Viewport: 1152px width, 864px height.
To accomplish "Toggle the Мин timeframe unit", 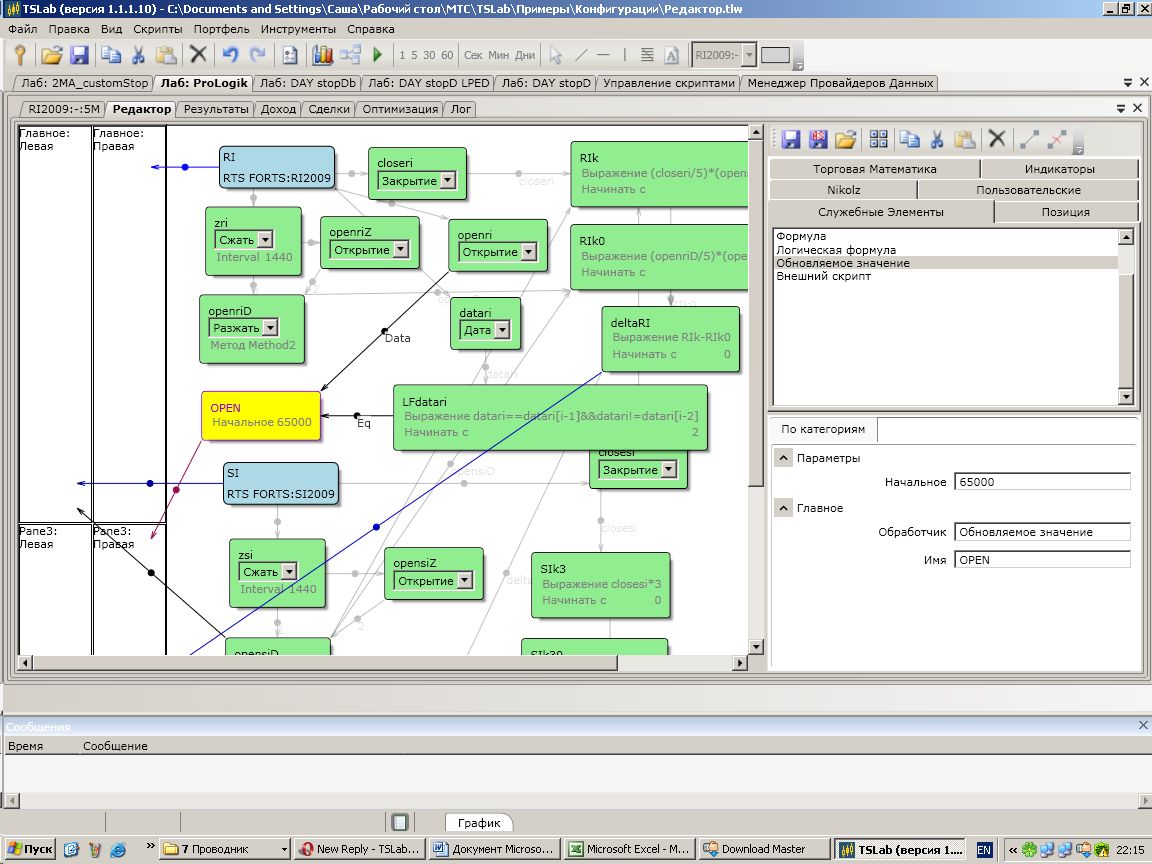I will [499, 56].
